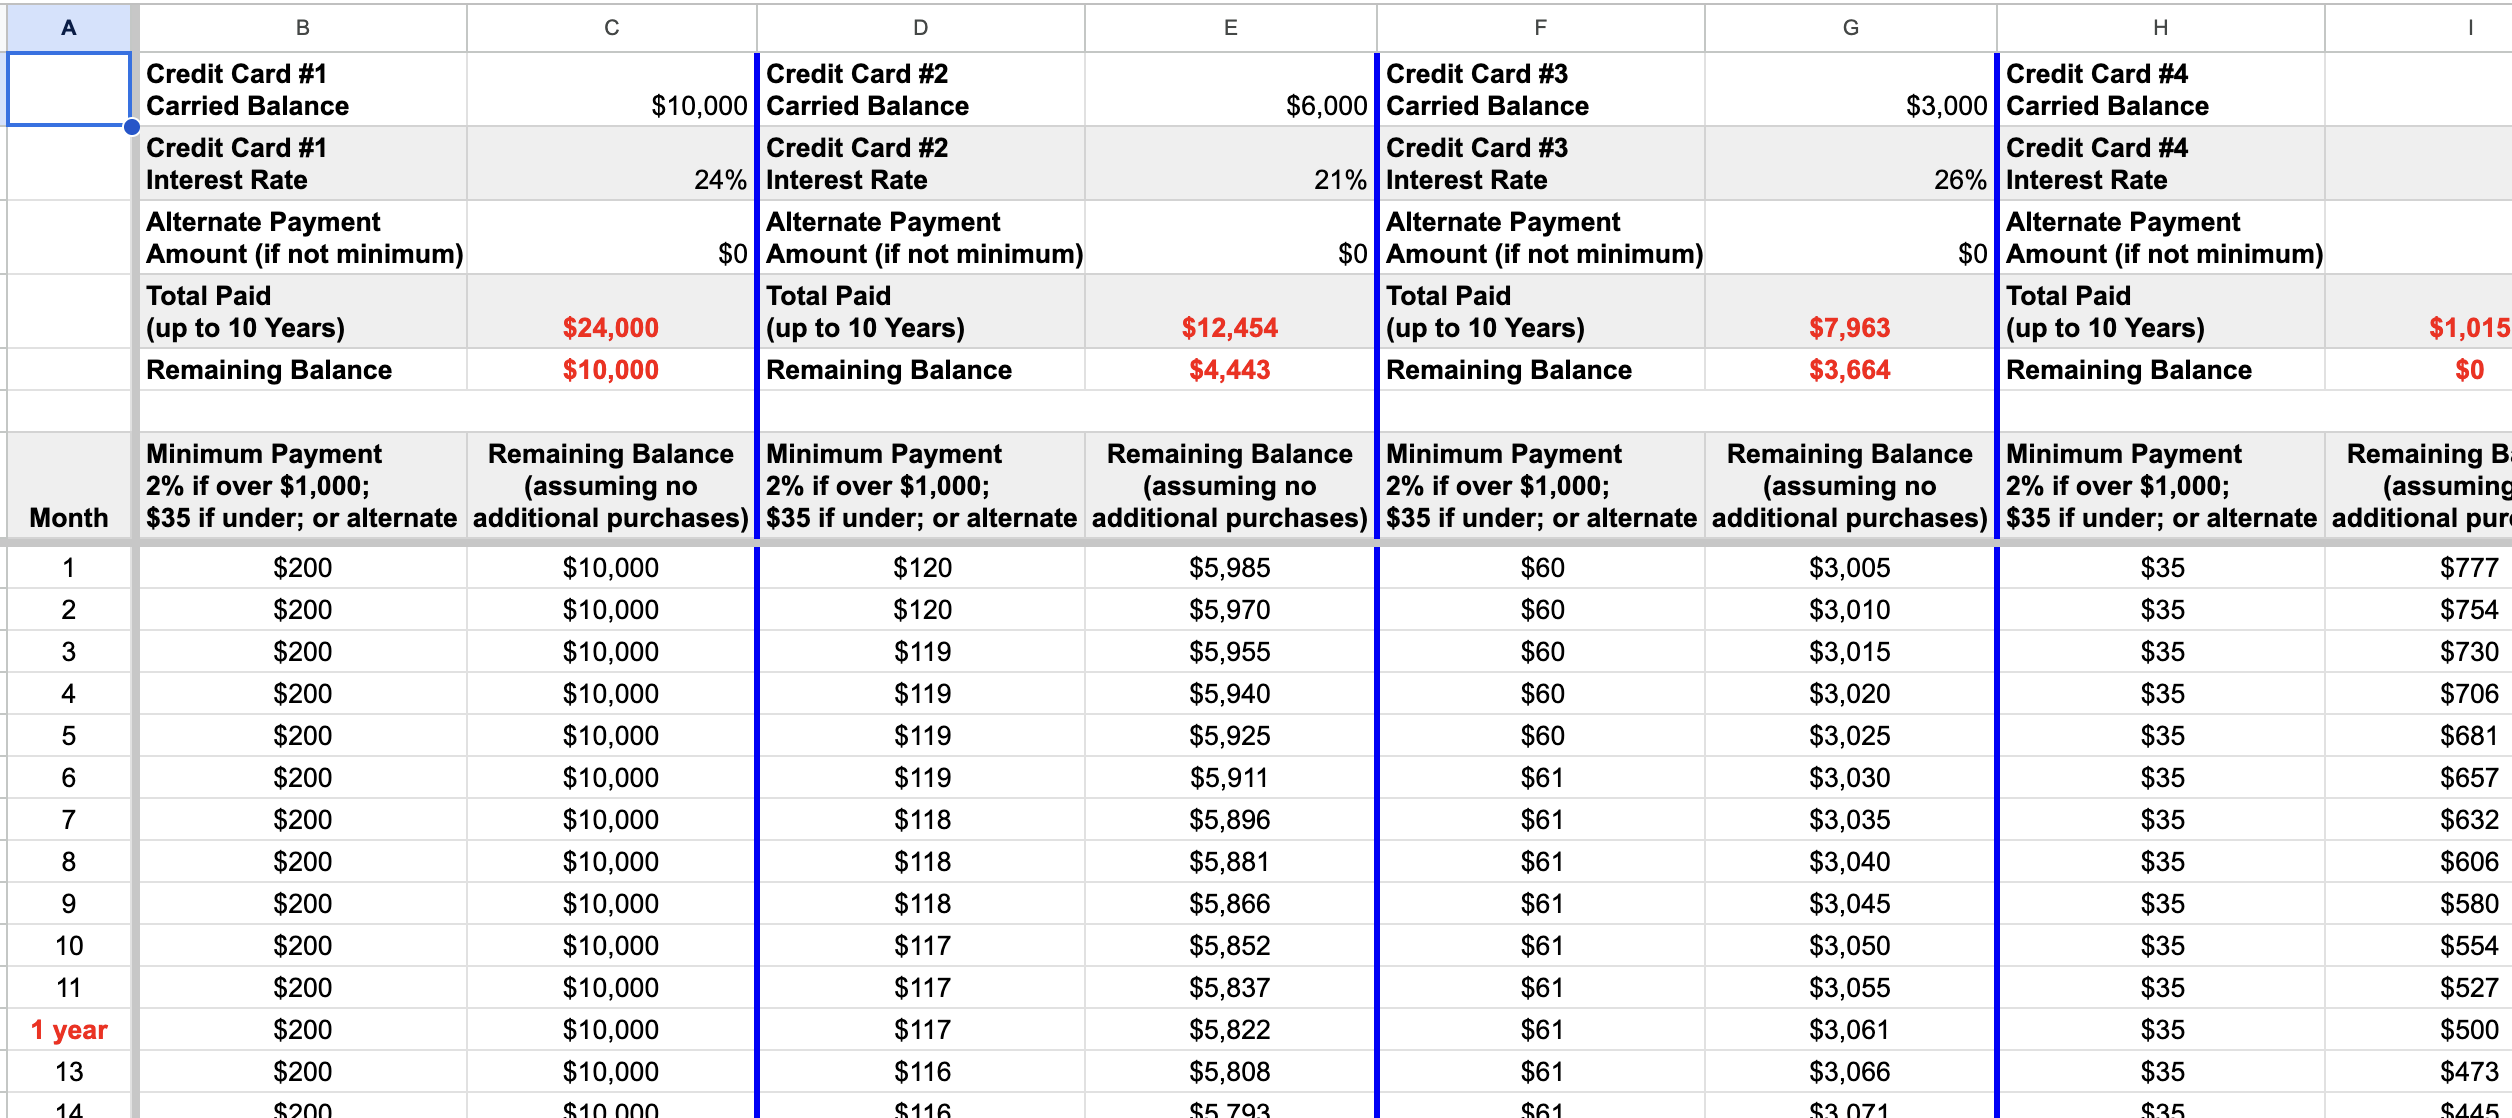Select the Credit Card #3 Interest Rate 26% cell

click(1851, 163)
